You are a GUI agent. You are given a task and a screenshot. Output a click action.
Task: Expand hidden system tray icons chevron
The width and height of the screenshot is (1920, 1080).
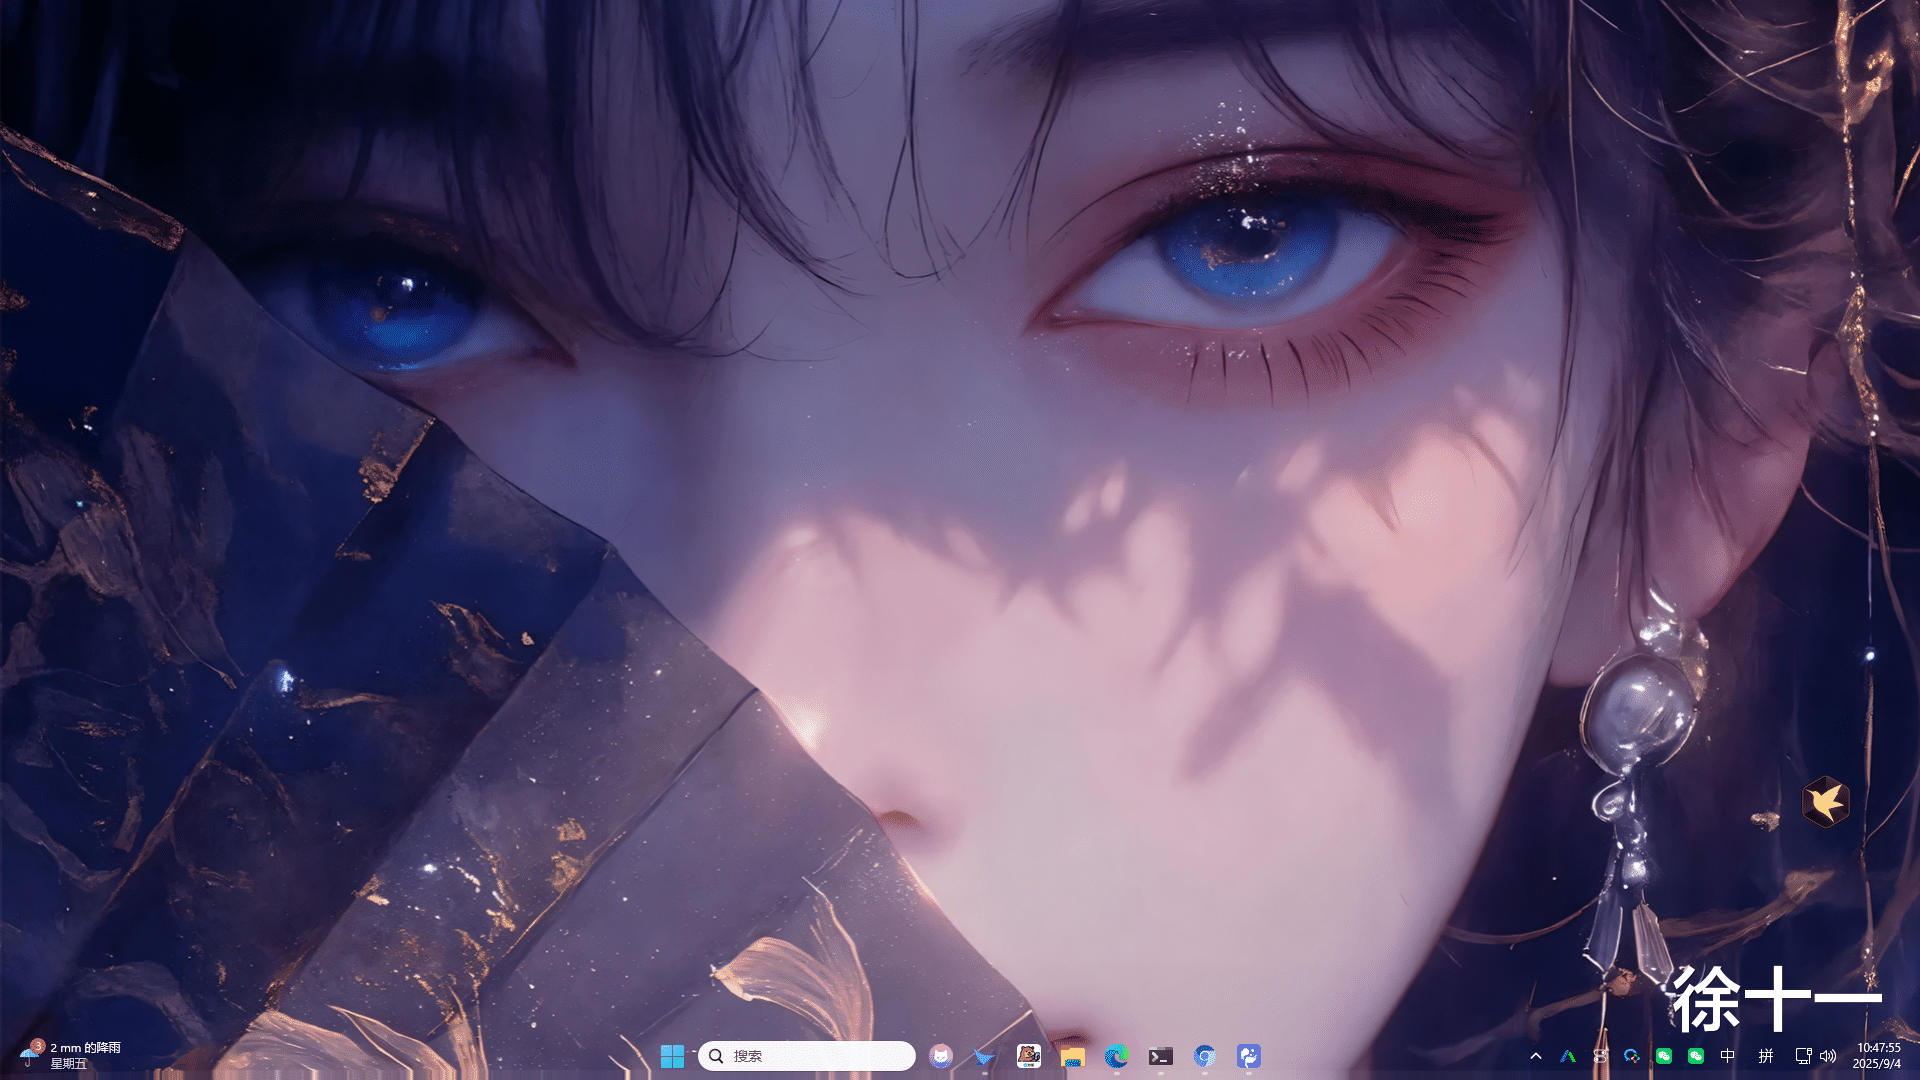[x=1536, y=1056]
